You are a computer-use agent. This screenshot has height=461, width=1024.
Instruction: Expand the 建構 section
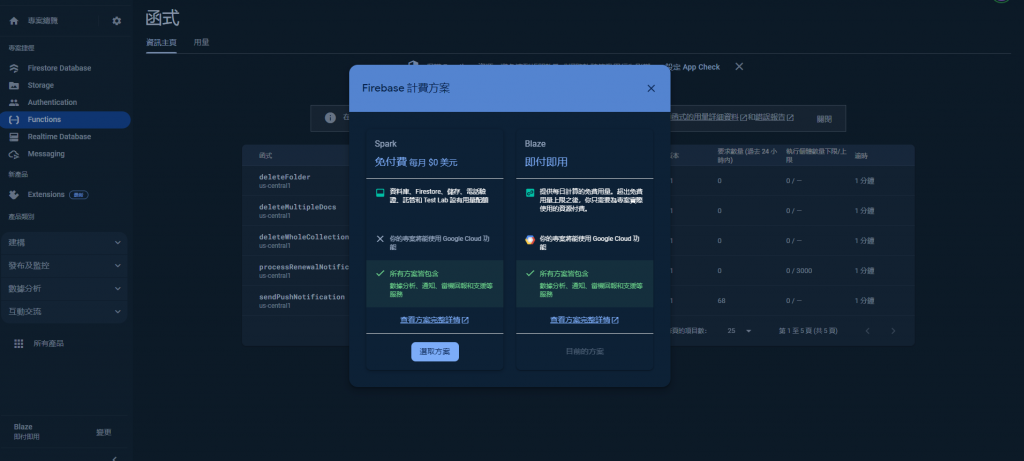tap(64, 242)
